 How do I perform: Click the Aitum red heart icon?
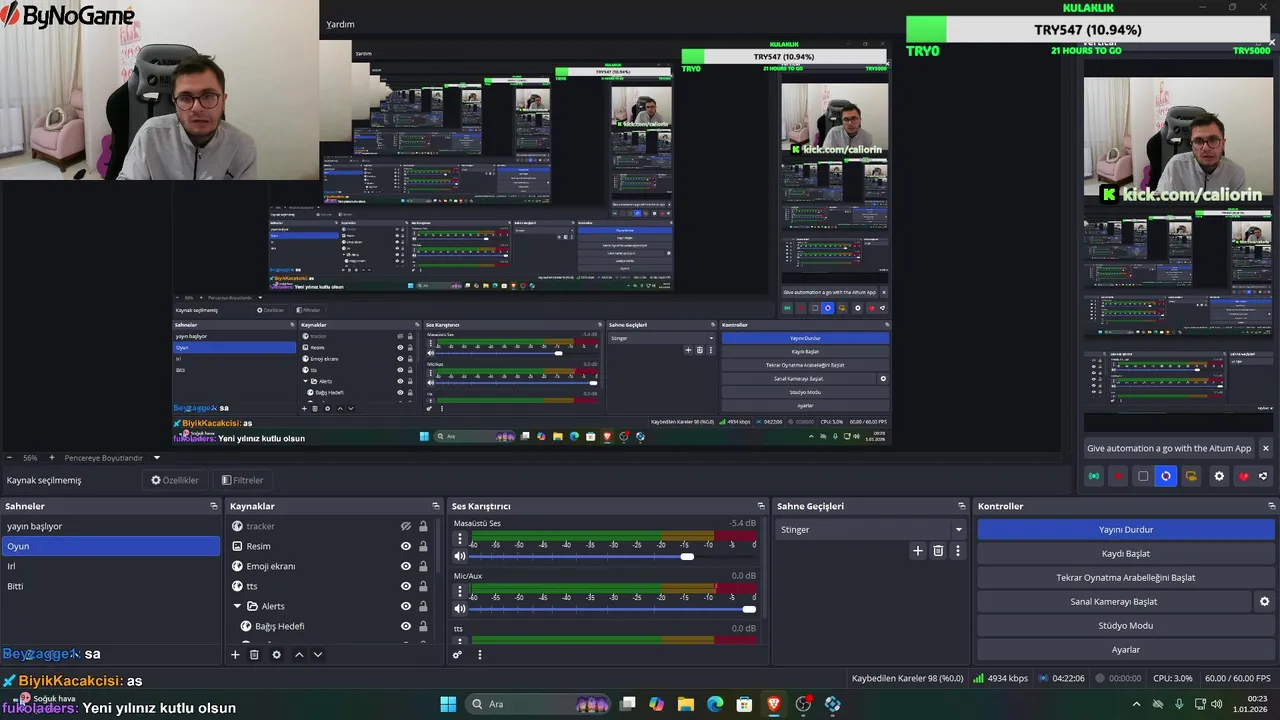tap(1243, 476)
